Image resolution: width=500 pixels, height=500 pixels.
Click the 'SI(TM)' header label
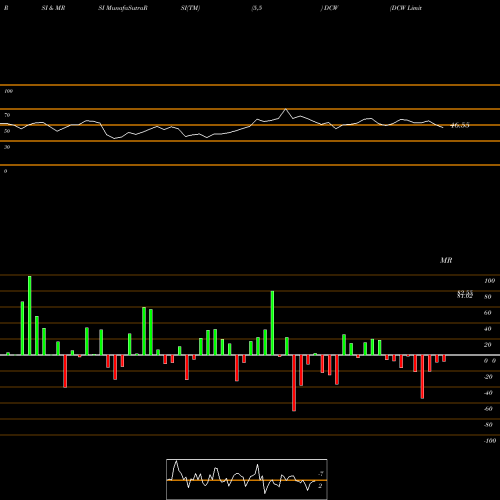coord(190,8)
